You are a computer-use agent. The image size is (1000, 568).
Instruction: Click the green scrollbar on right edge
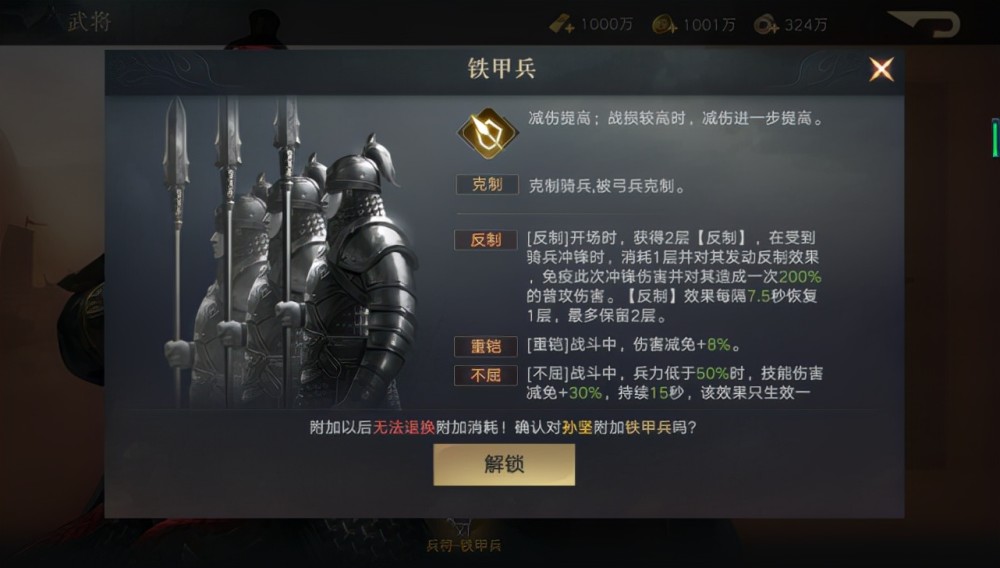pyautogui.click(x=995, y=138)
